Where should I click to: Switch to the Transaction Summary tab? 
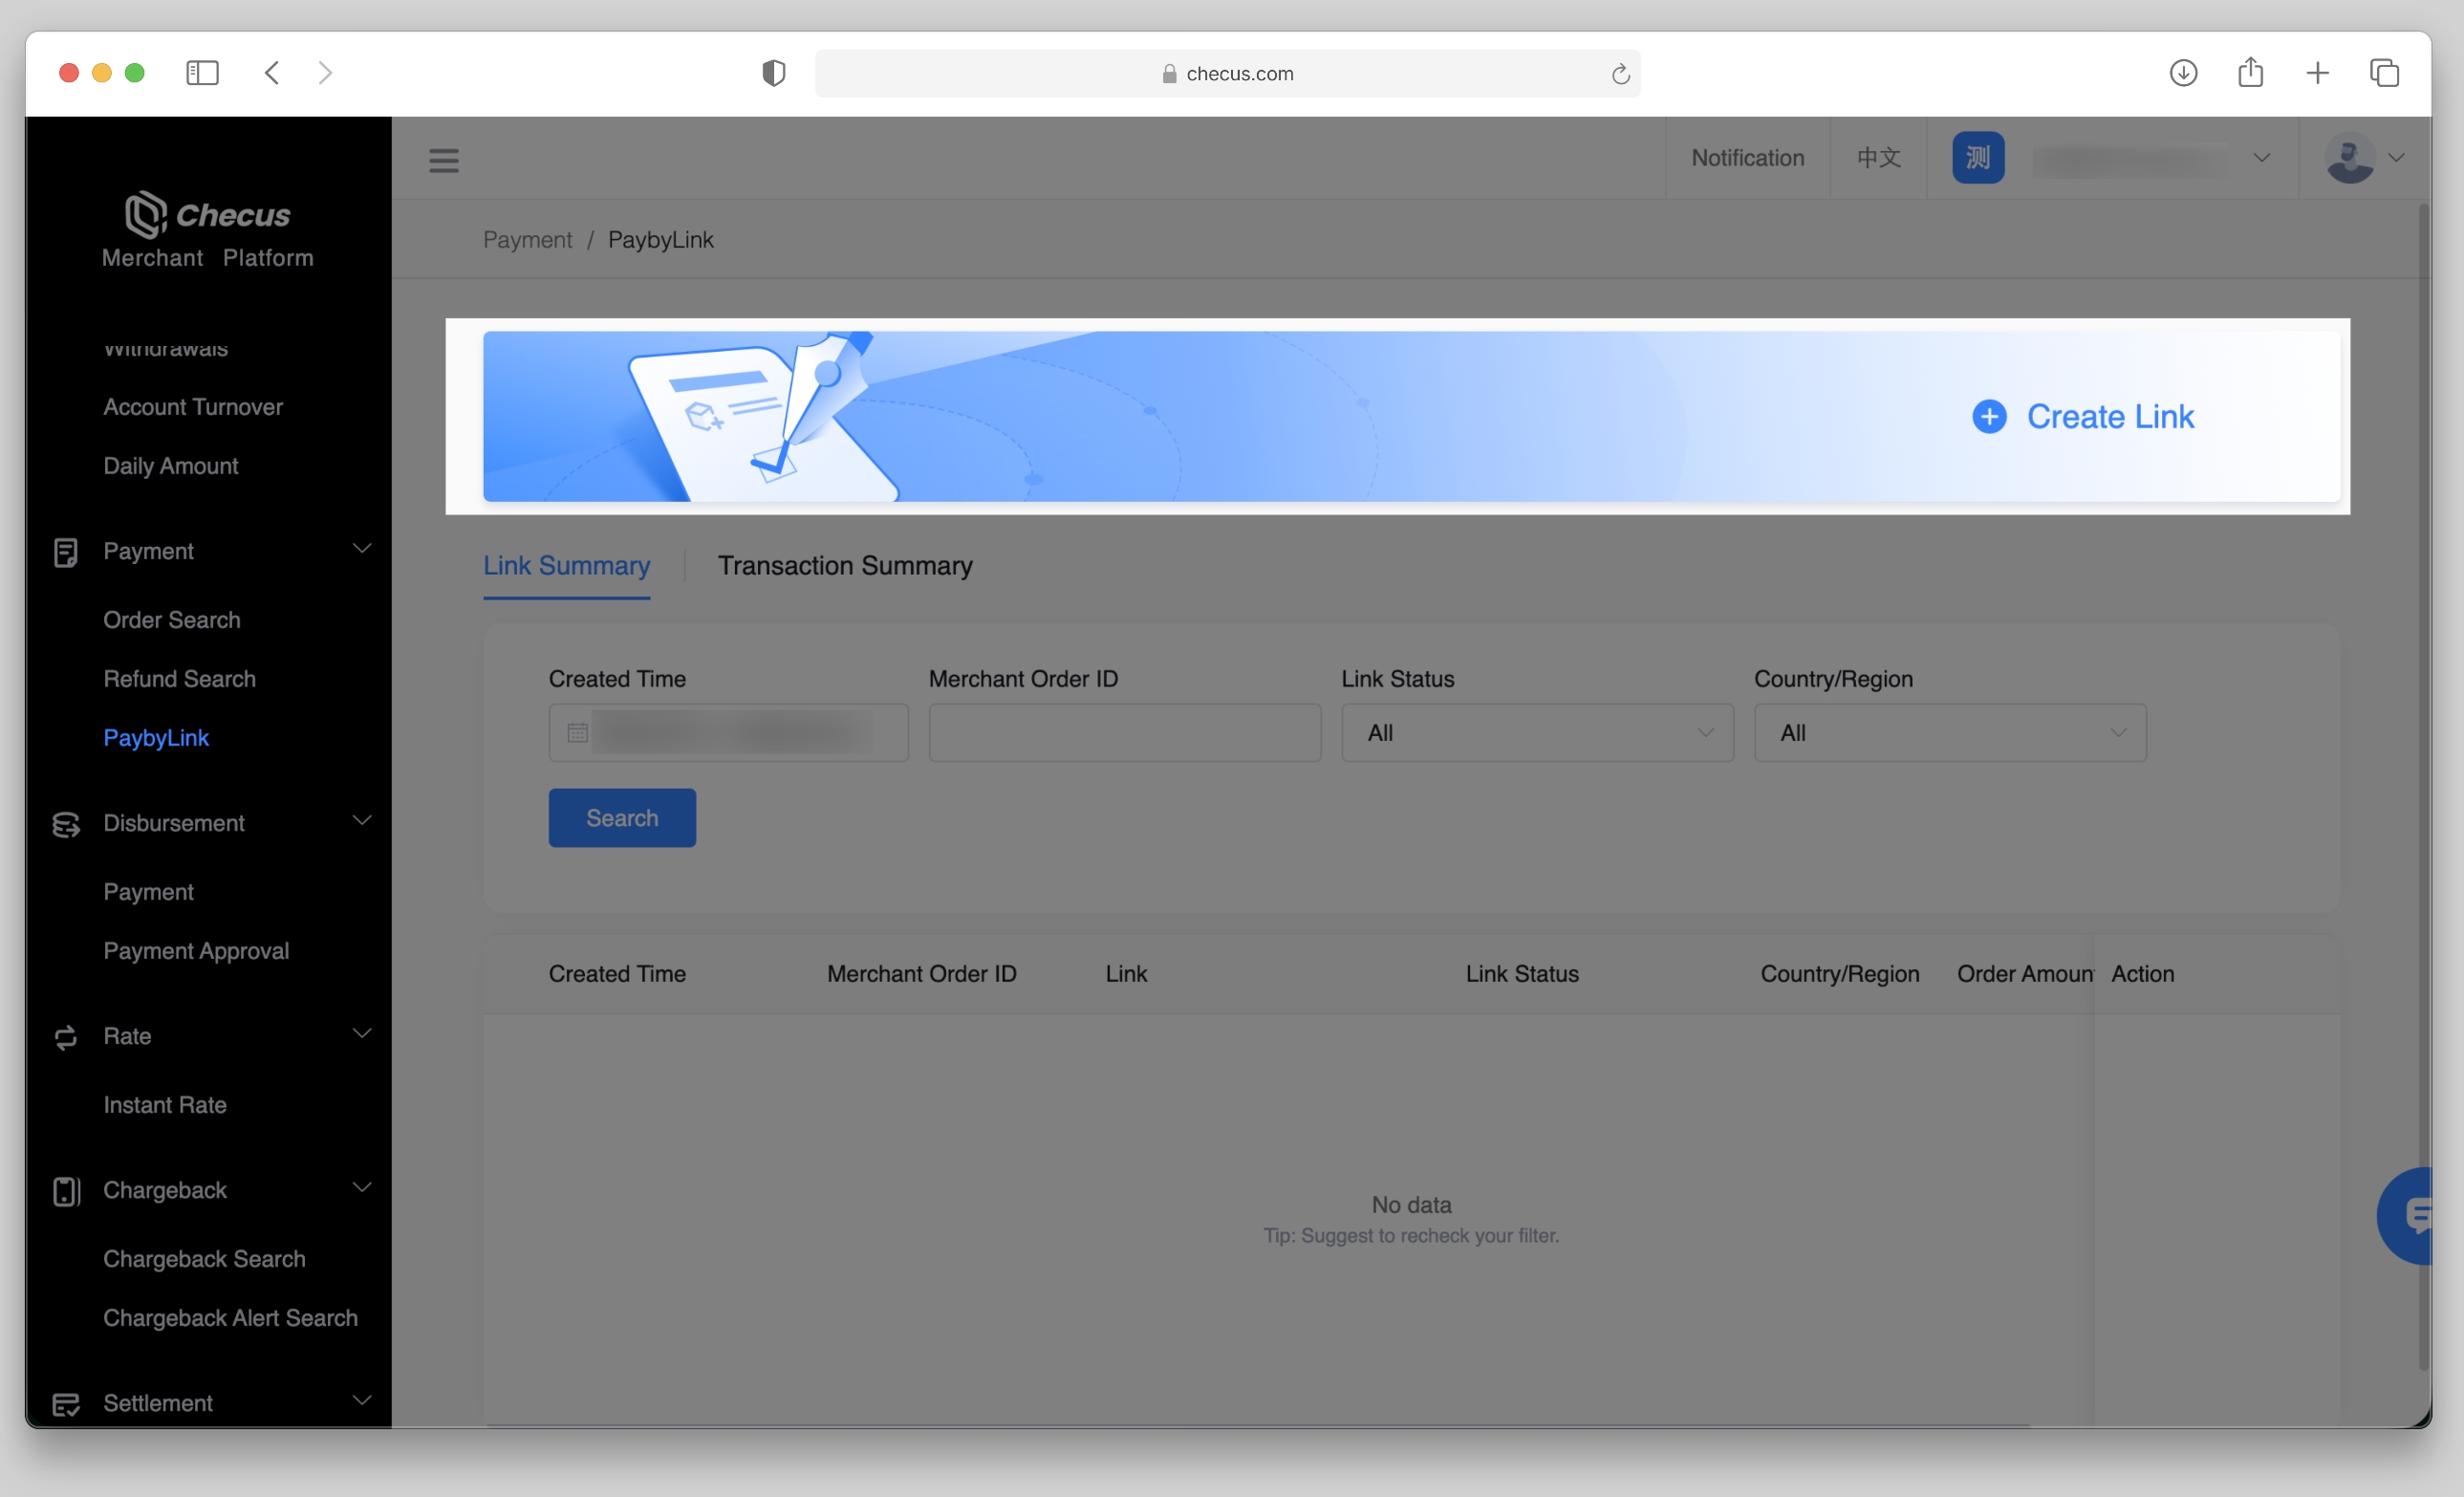coord(844,566)
